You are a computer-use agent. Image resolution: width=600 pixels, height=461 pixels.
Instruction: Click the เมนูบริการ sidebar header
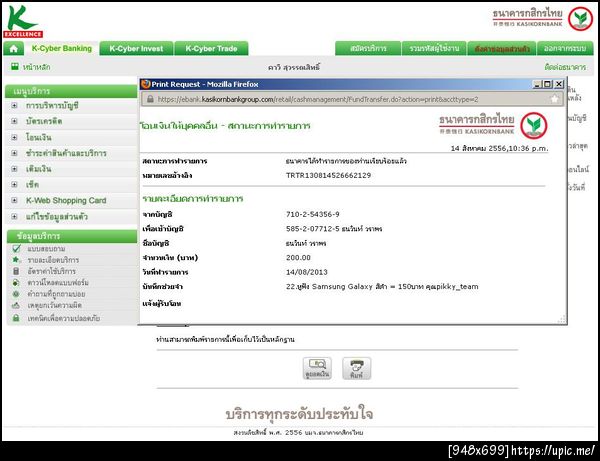pyautogui.click(x=71, y=91)
